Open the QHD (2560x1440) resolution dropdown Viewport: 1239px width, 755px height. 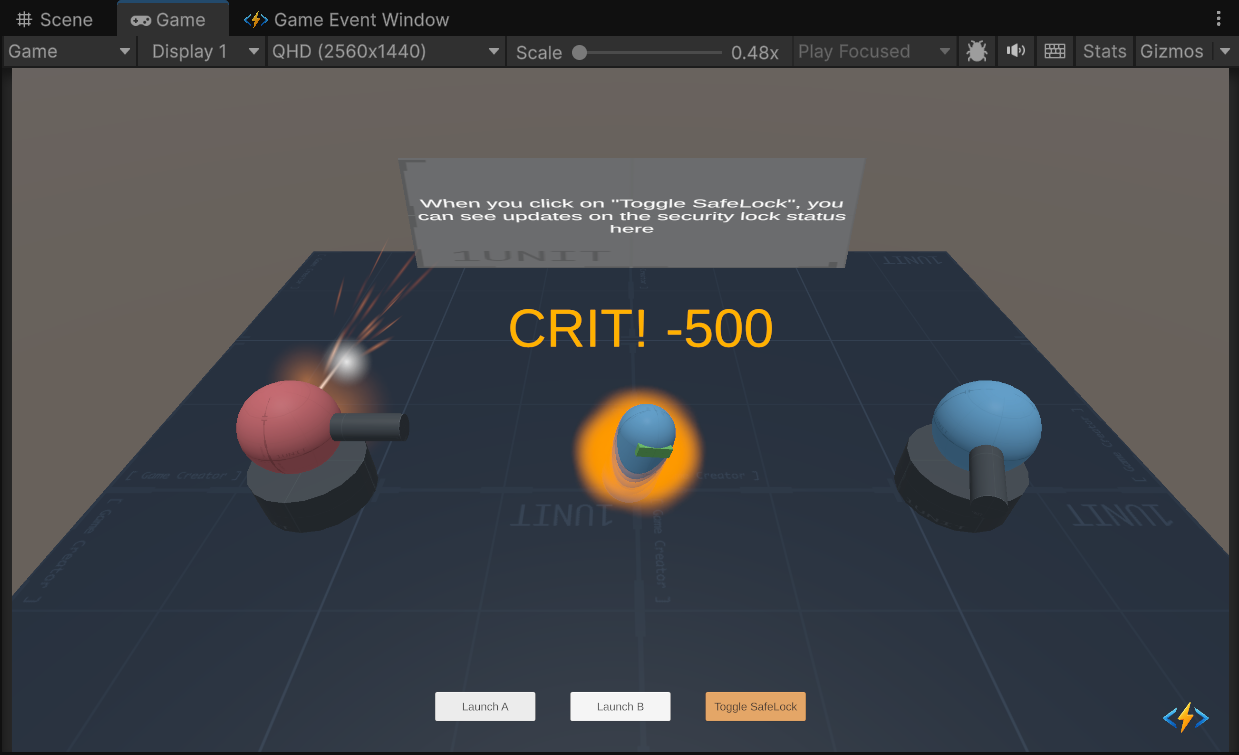pyautogui.click(x=385, y=51)
